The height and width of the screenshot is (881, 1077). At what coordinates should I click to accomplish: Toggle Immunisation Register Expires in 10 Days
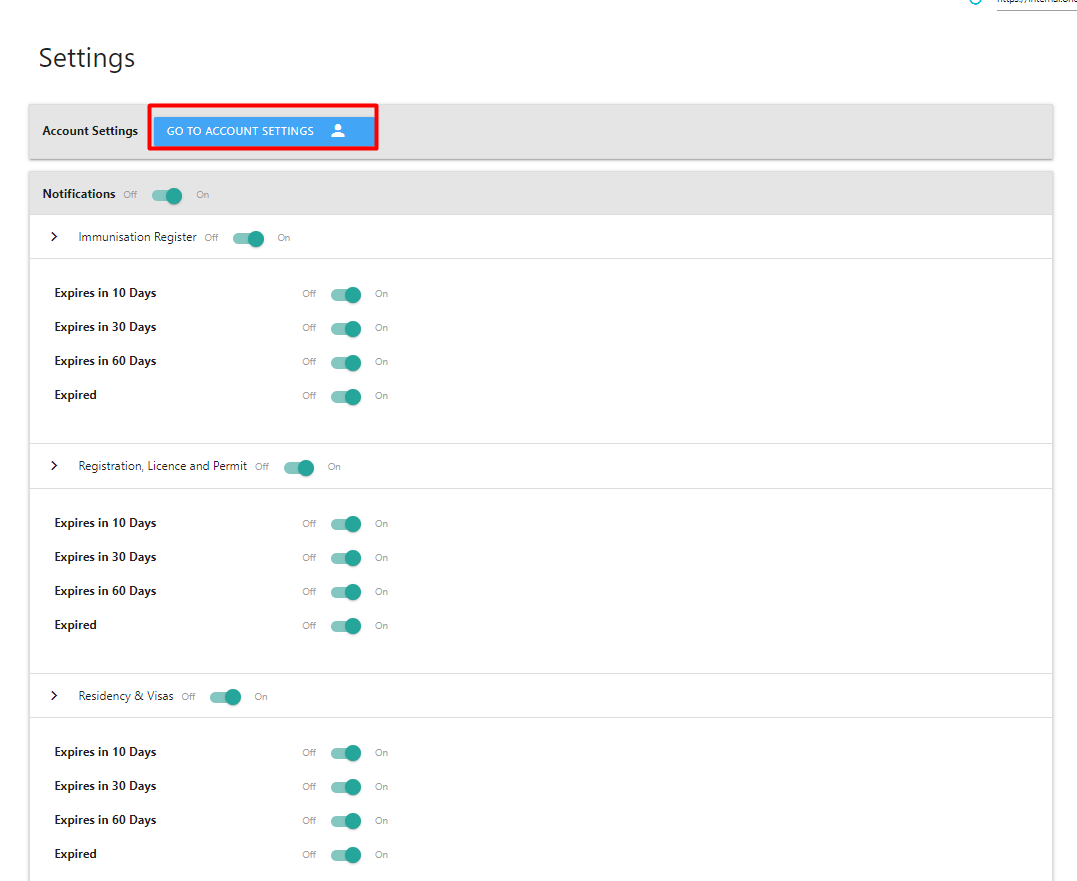345,295
